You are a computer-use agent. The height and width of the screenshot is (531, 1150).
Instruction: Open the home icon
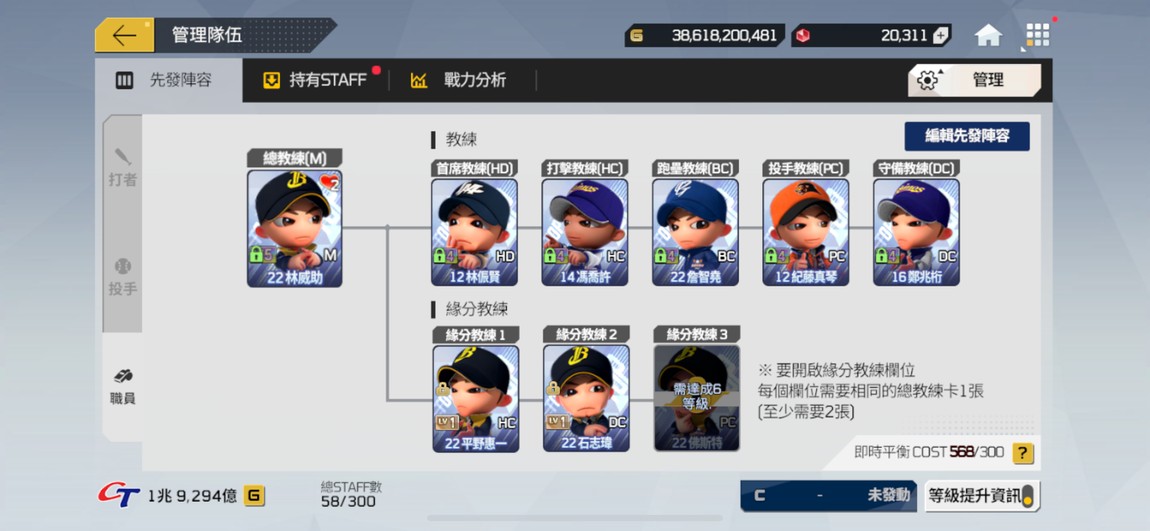pos(988,35)
